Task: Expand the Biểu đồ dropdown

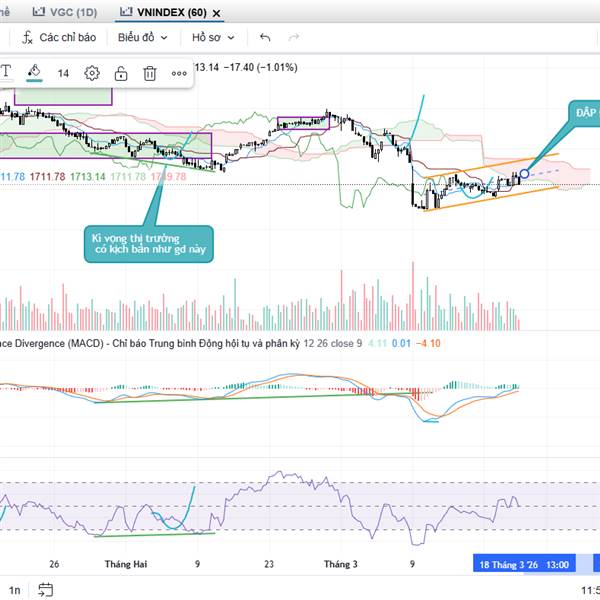Action: (141, 37)
